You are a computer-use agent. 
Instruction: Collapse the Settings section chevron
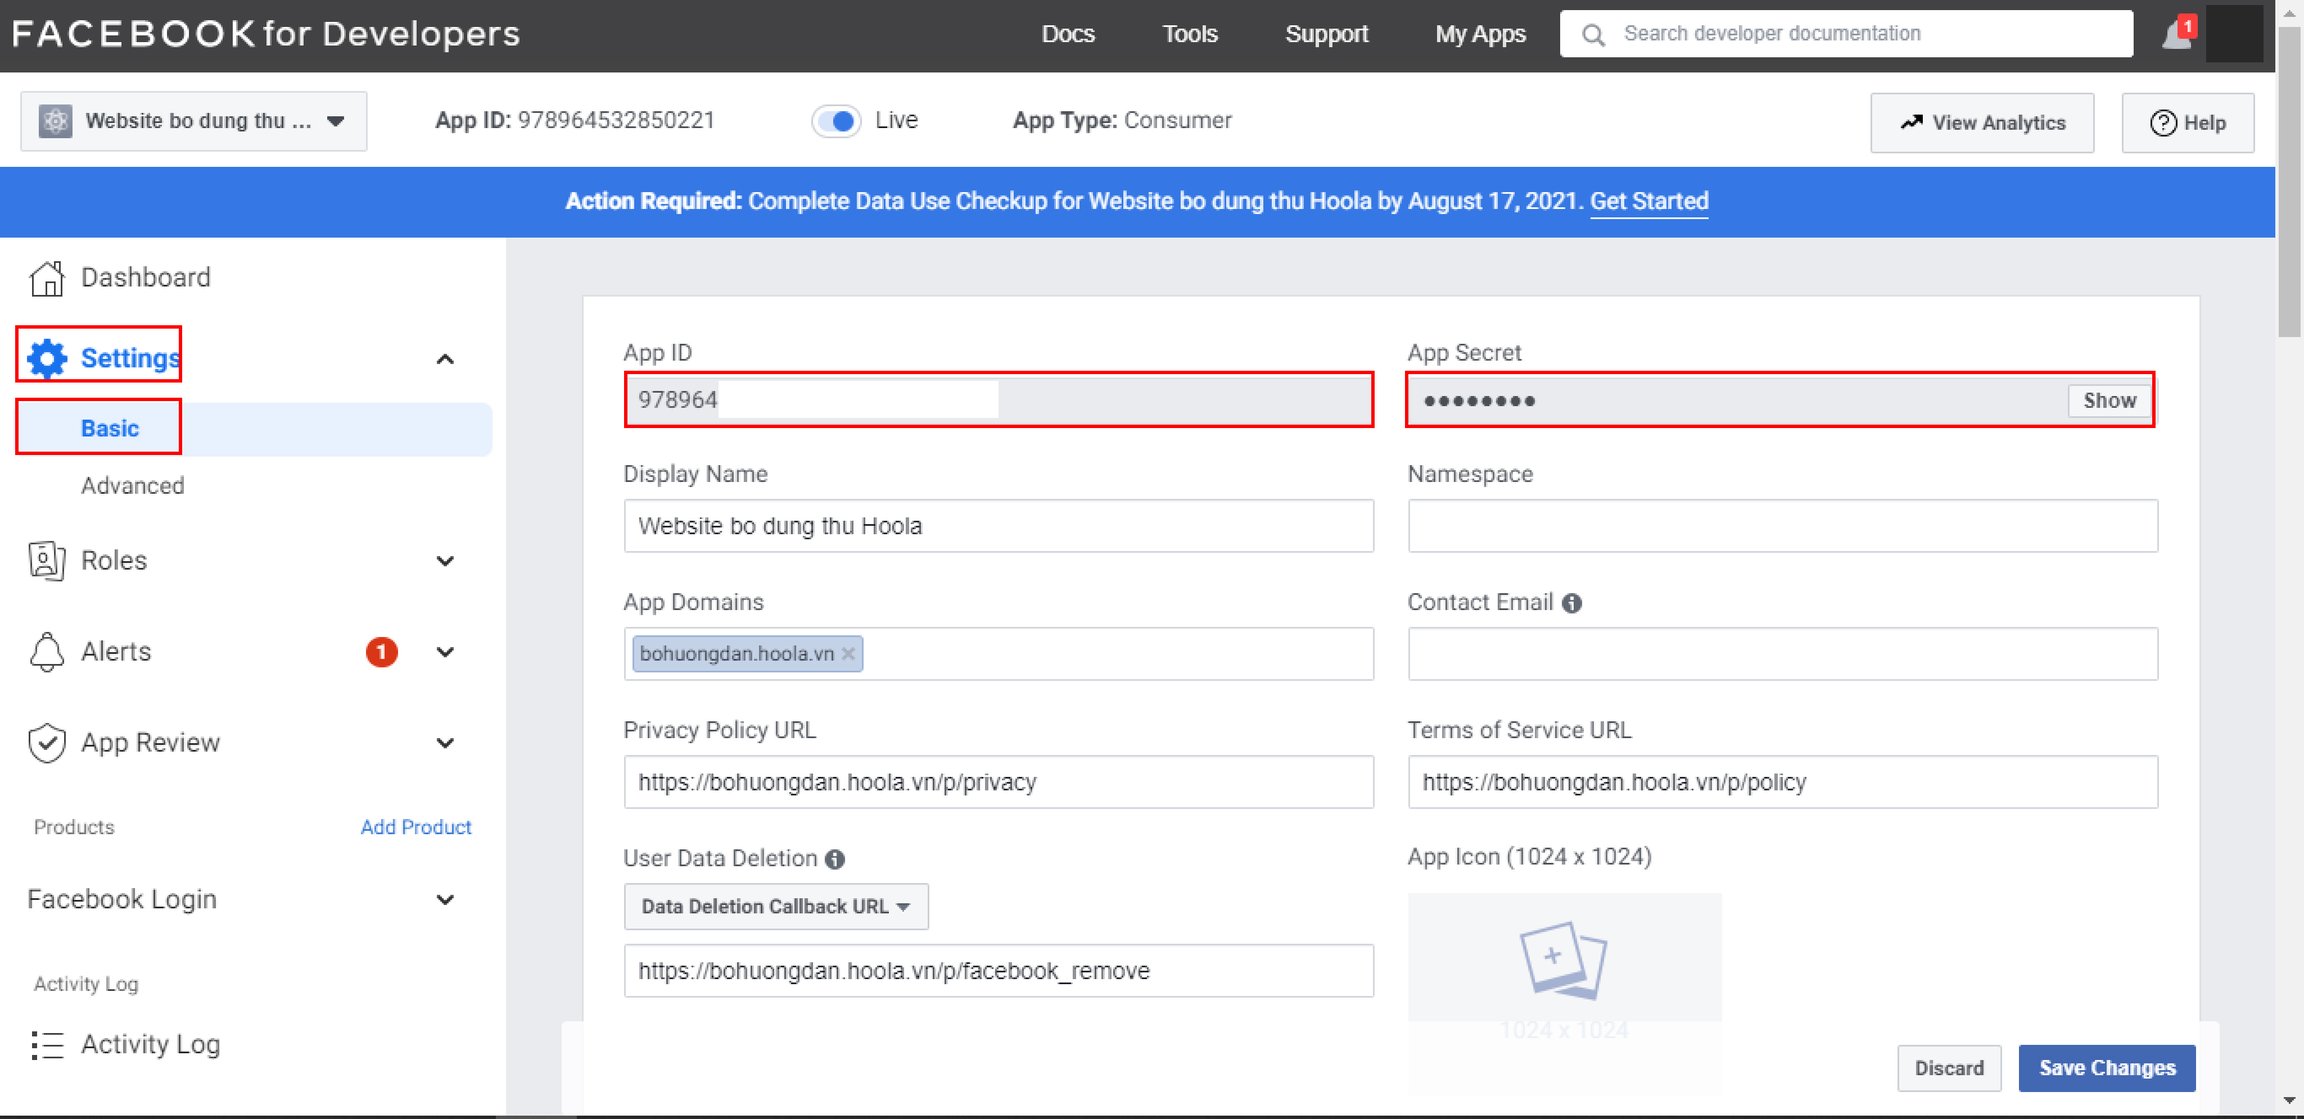click(446, 359)
